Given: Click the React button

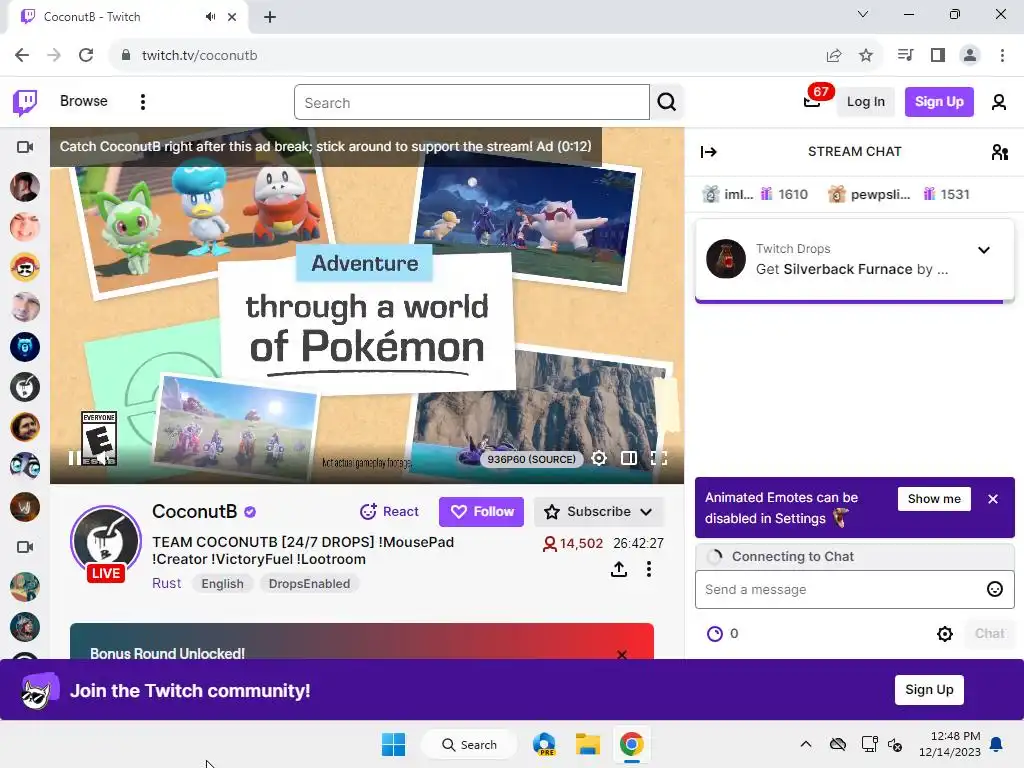Looking at the screenshot, I should [x=389, y=511].
